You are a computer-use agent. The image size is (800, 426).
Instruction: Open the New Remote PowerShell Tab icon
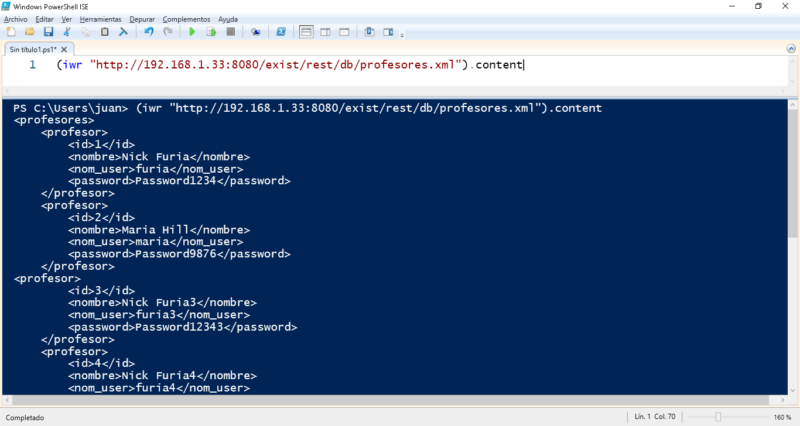pos(256,32)
